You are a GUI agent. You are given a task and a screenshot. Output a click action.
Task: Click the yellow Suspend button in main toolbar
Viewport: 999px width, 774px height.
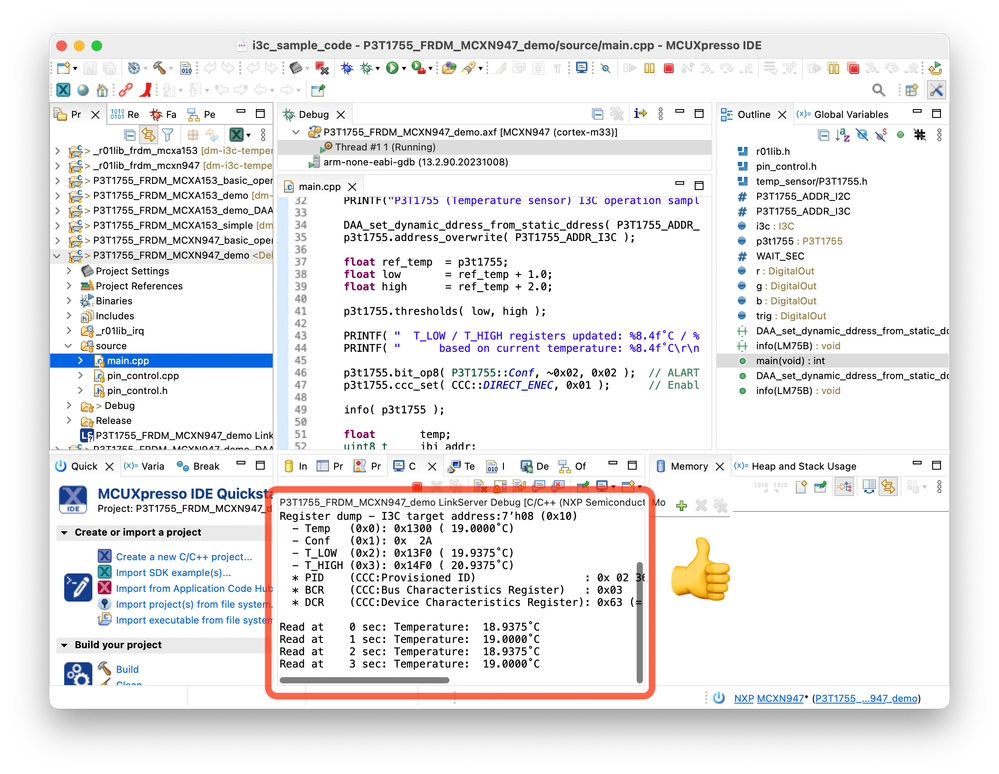click(649, 68)
